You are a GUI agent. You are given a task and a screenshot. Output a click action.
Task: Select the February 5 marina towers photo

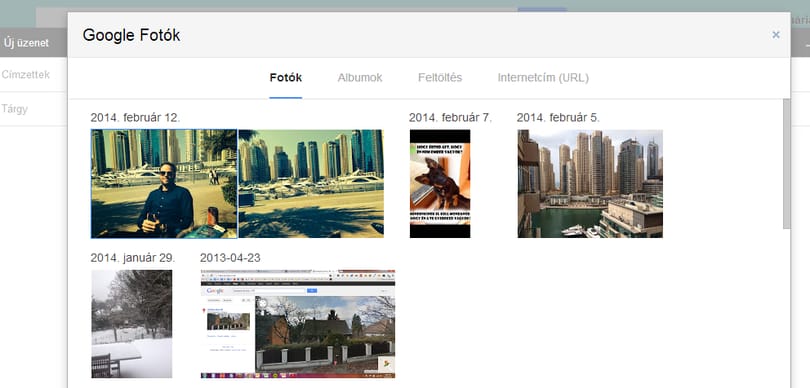tap(590, 184)
